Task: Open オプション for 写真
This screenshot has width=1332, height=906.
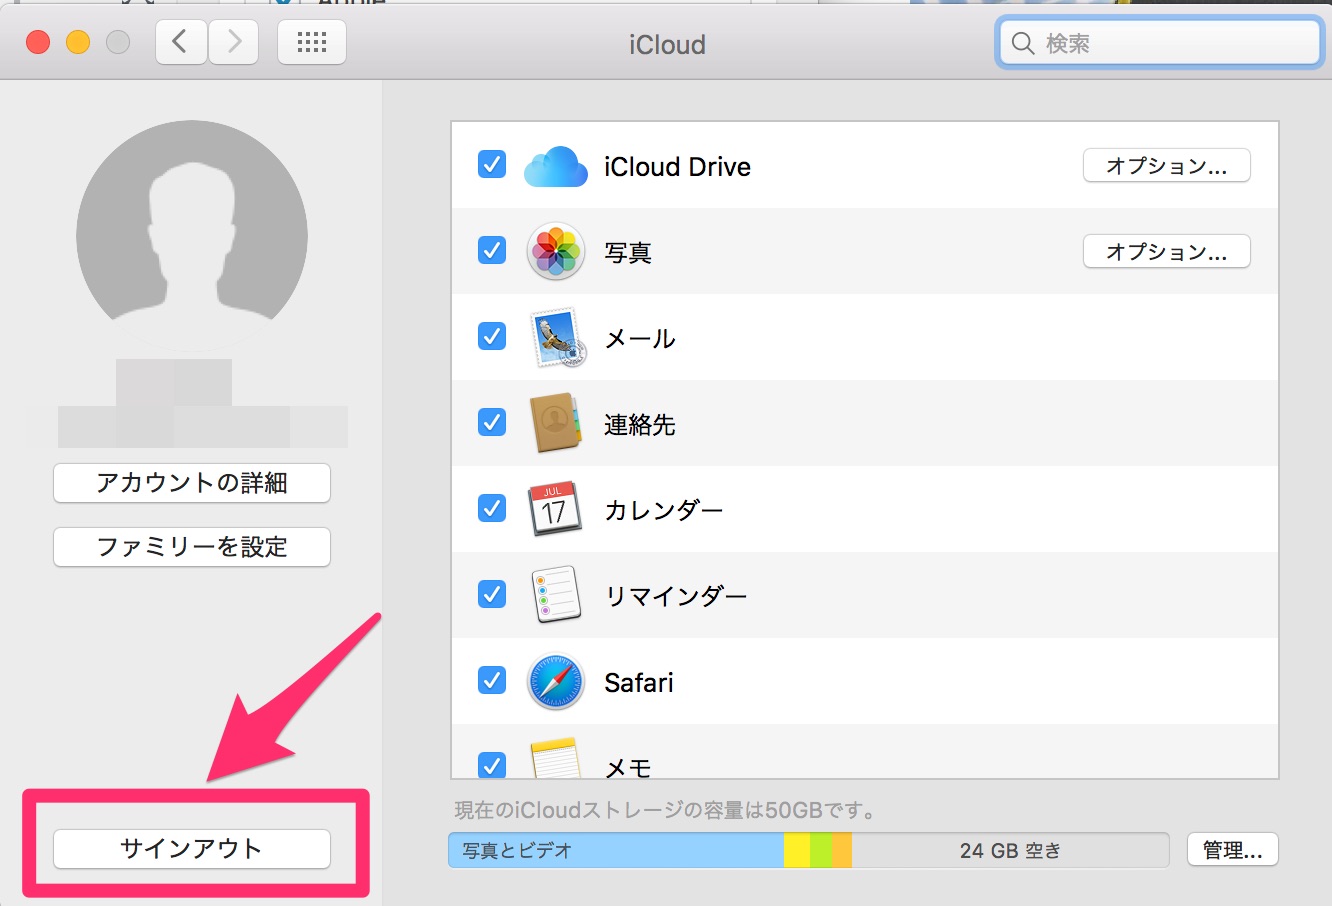Action: pos(1167,252)
